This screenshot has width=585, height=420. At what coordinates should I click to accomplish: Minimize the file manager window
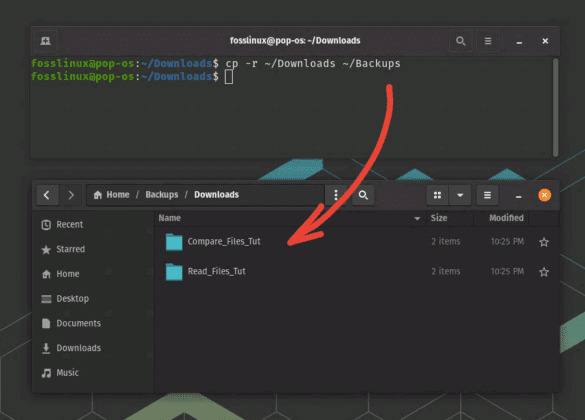(519, 195)
